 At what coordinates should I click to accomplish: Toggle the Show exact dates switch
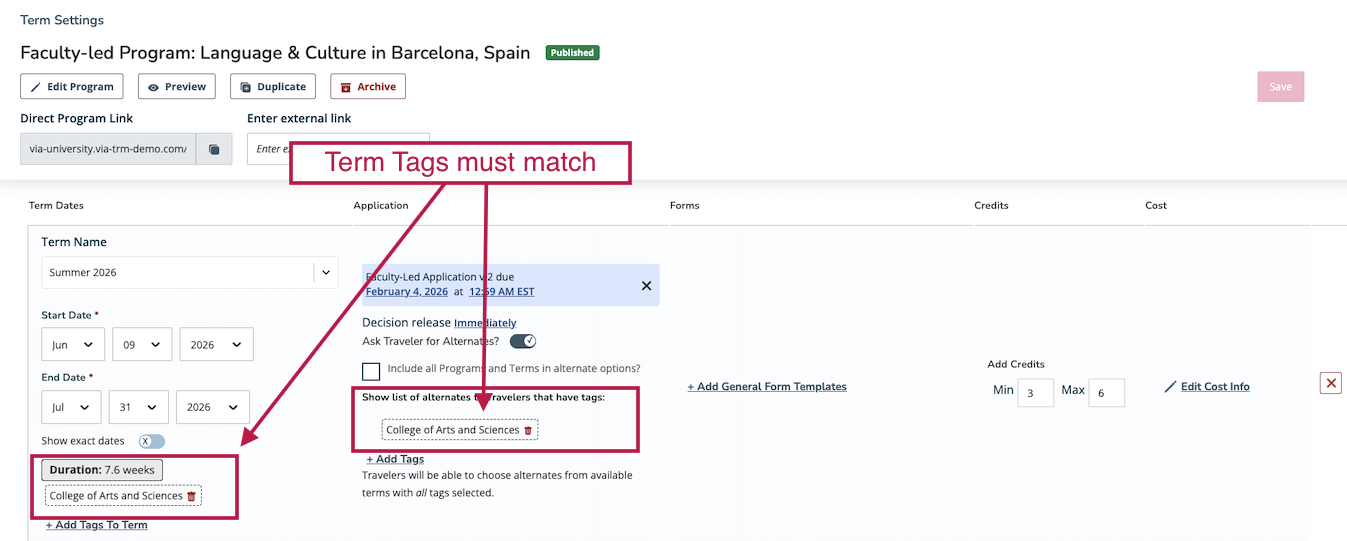[152, 441]
